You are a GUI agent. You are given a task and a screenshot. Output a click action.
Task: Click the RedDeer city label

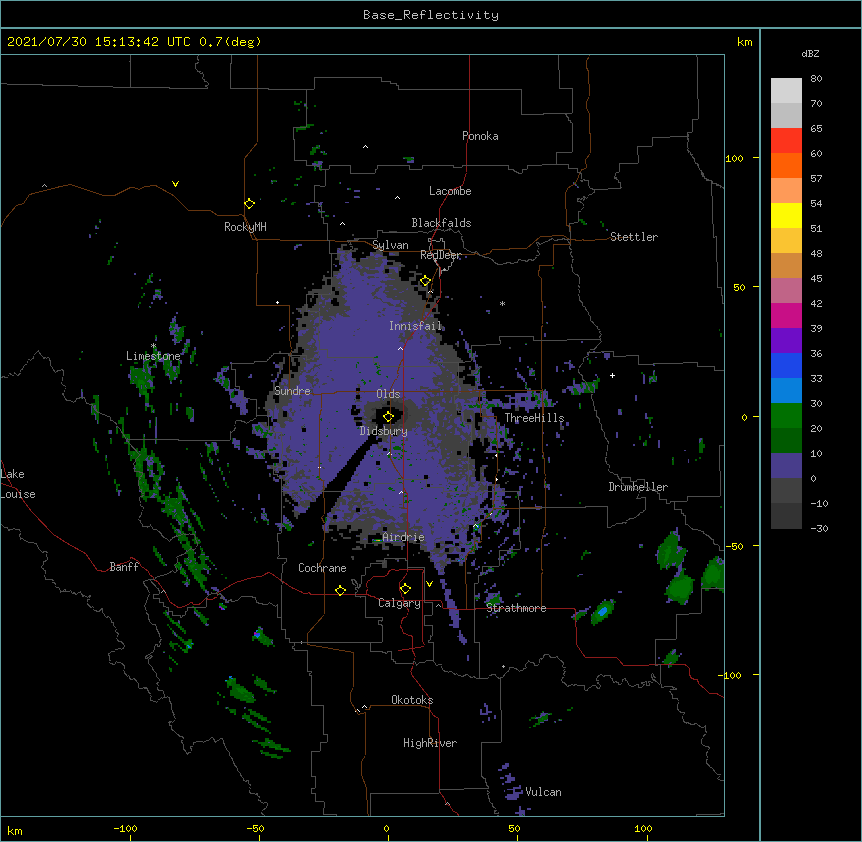pyautogui.click(x=440, y=255)
